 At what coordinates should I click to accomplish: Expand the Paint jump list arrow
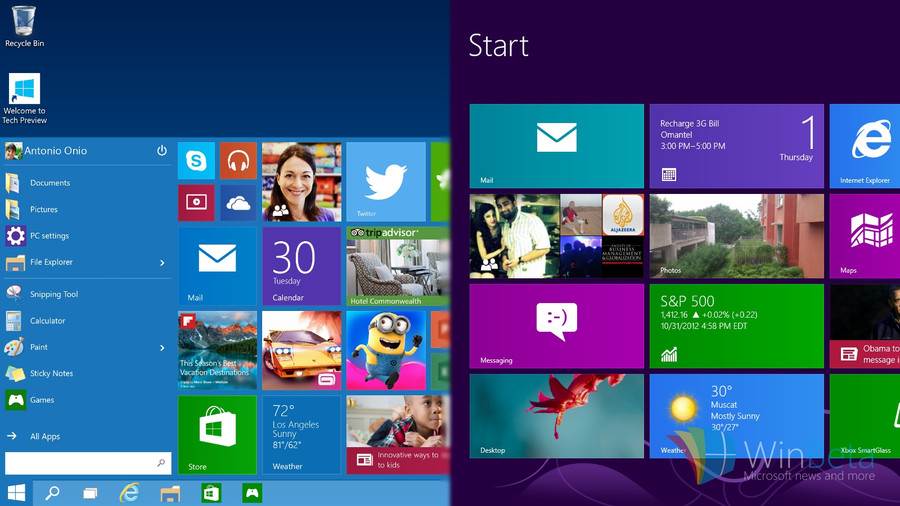(162, 348)
